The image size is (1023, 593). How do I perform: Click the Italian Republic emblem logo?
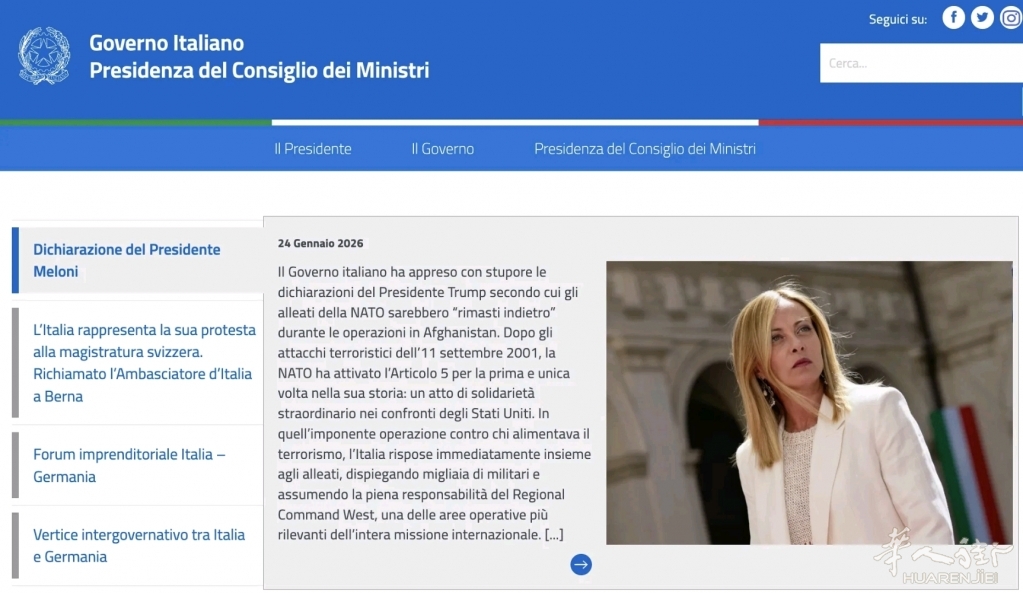click(x=45, y=56)
